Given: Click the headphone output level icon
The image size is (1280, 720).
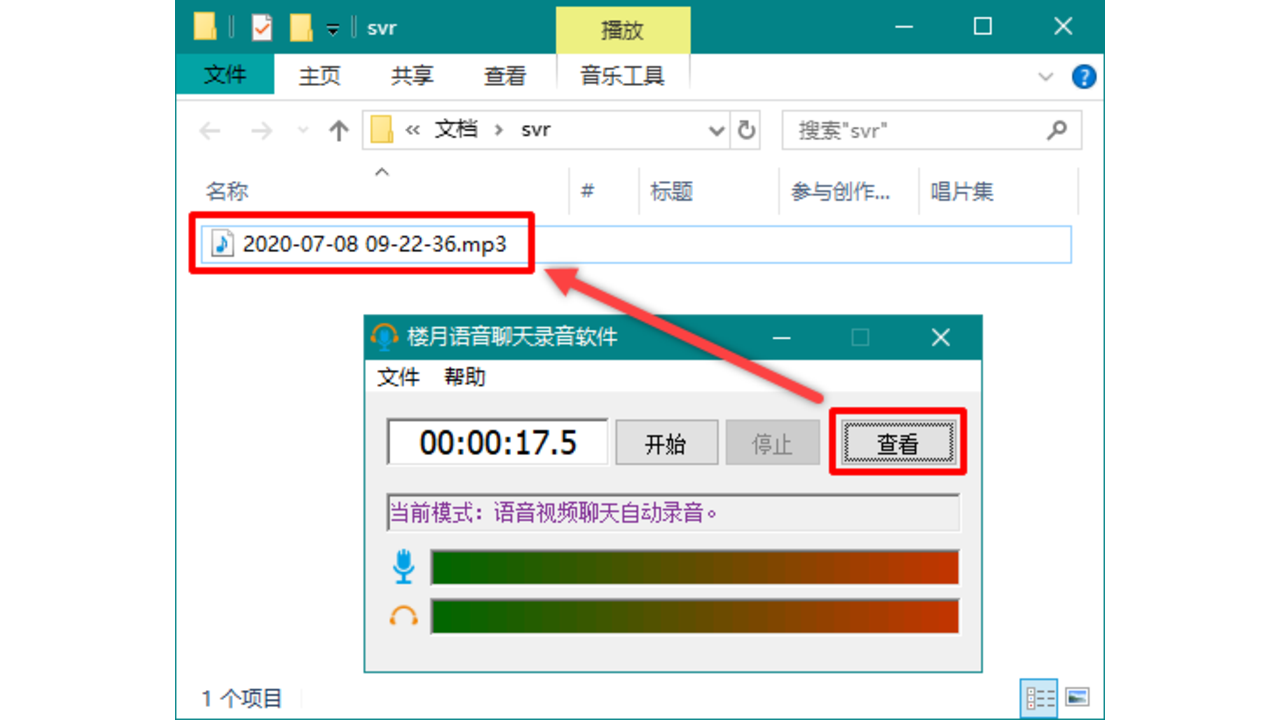Looking at the screenshot, I should point(404,616).
